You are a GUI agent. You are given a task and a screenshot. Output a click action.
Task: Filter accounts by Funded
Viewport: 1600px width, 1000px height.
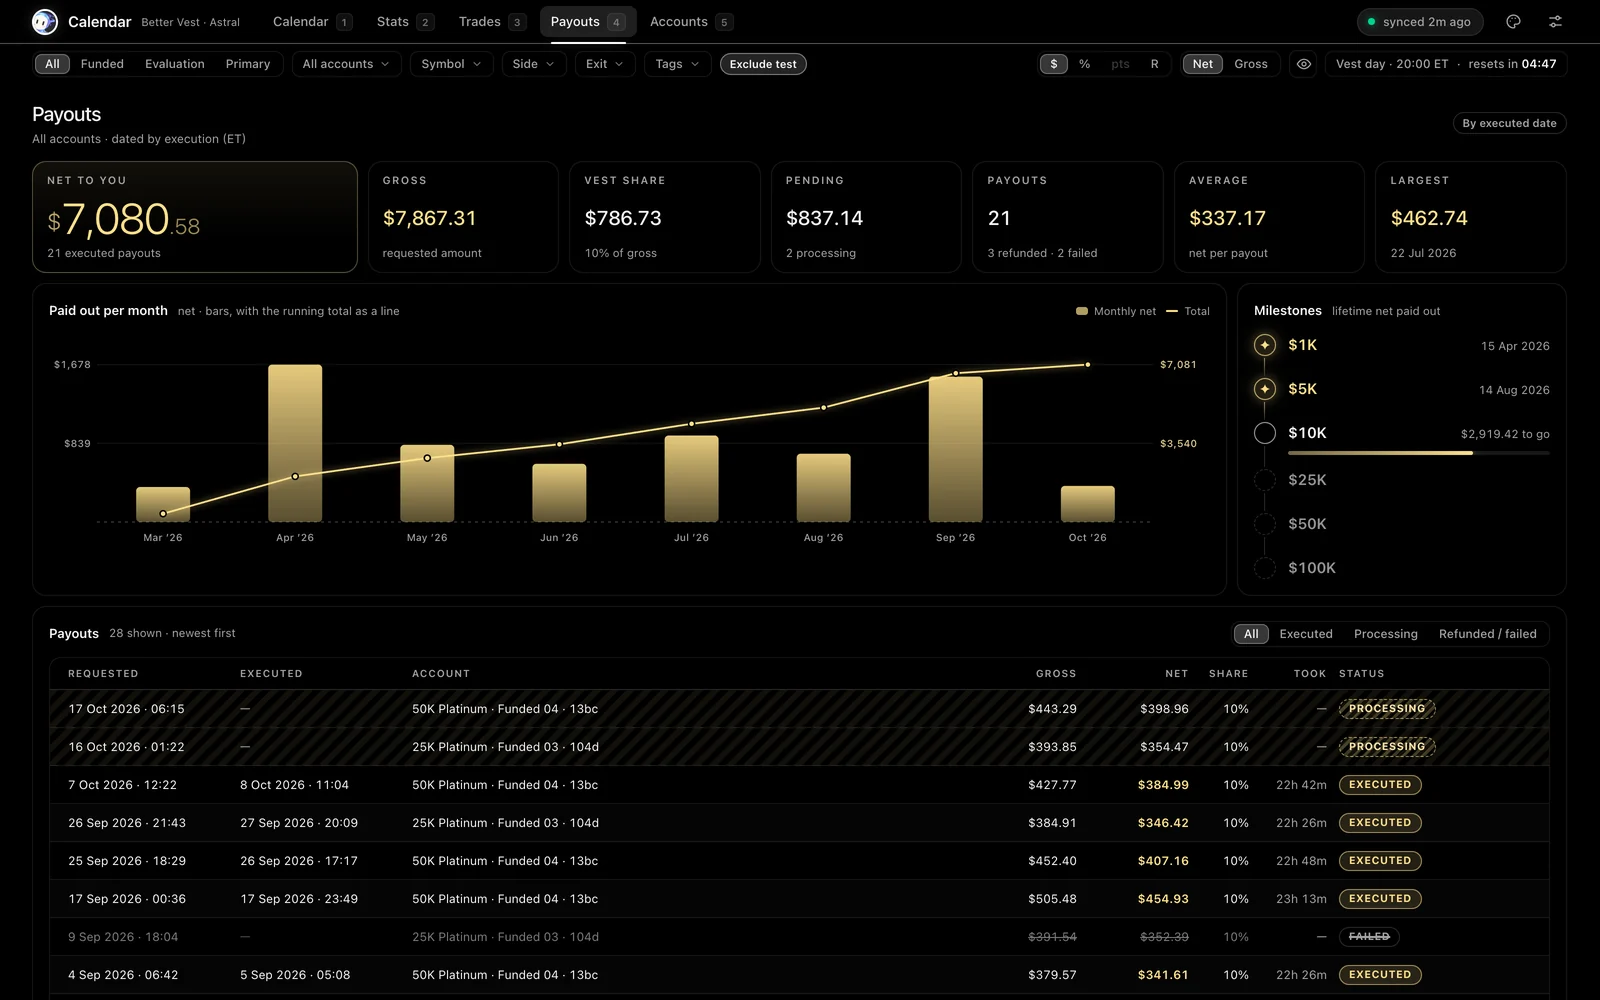coord(102,64)
